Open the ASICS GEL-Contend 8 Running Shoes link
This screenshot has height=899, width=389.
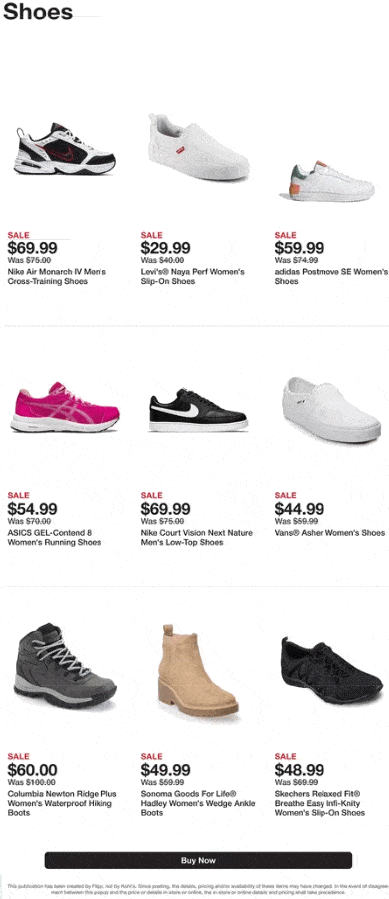point(55,537)
